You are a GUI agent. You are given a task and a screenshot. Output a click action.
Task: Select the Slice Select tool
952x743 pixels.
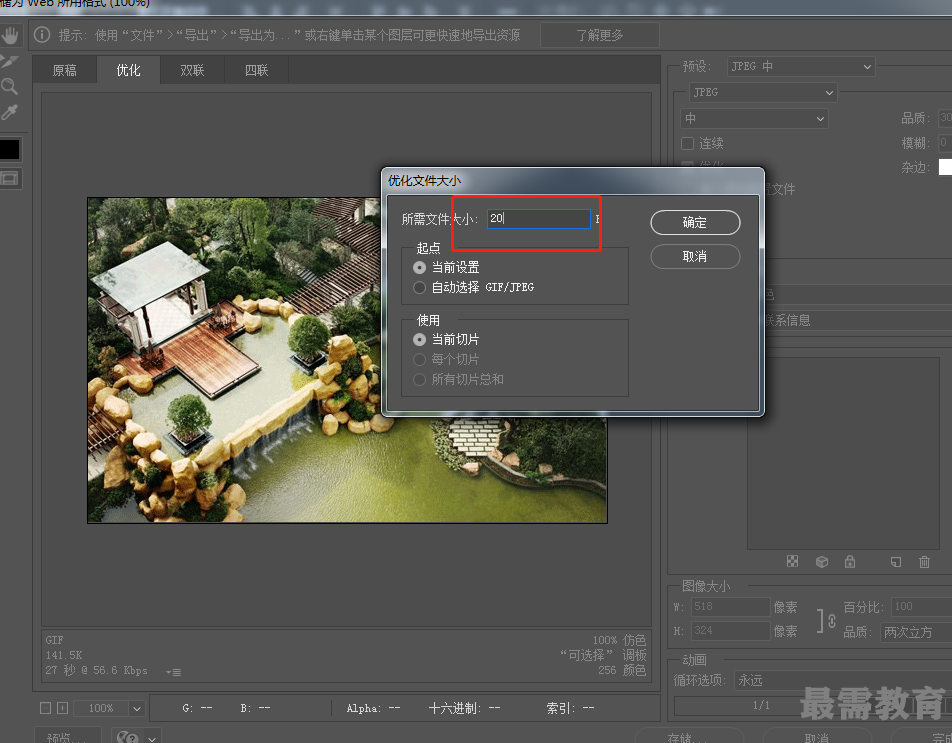tap(10, 61)
